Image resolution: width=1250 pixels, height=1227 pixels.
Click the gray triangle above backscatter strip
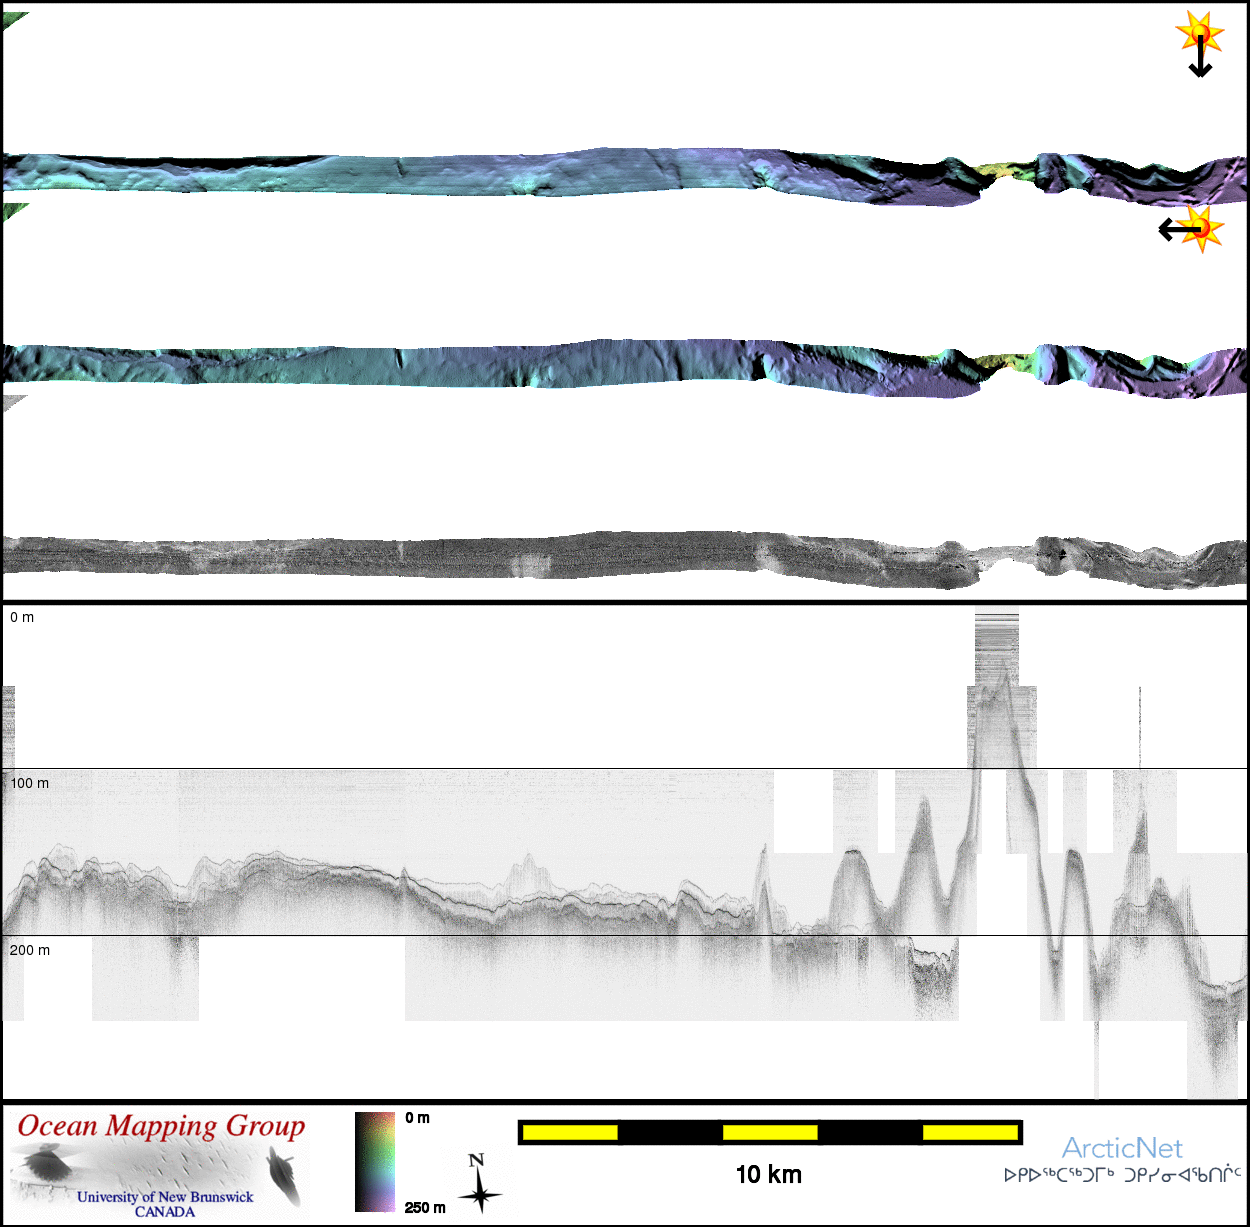[x=12, y=401]
